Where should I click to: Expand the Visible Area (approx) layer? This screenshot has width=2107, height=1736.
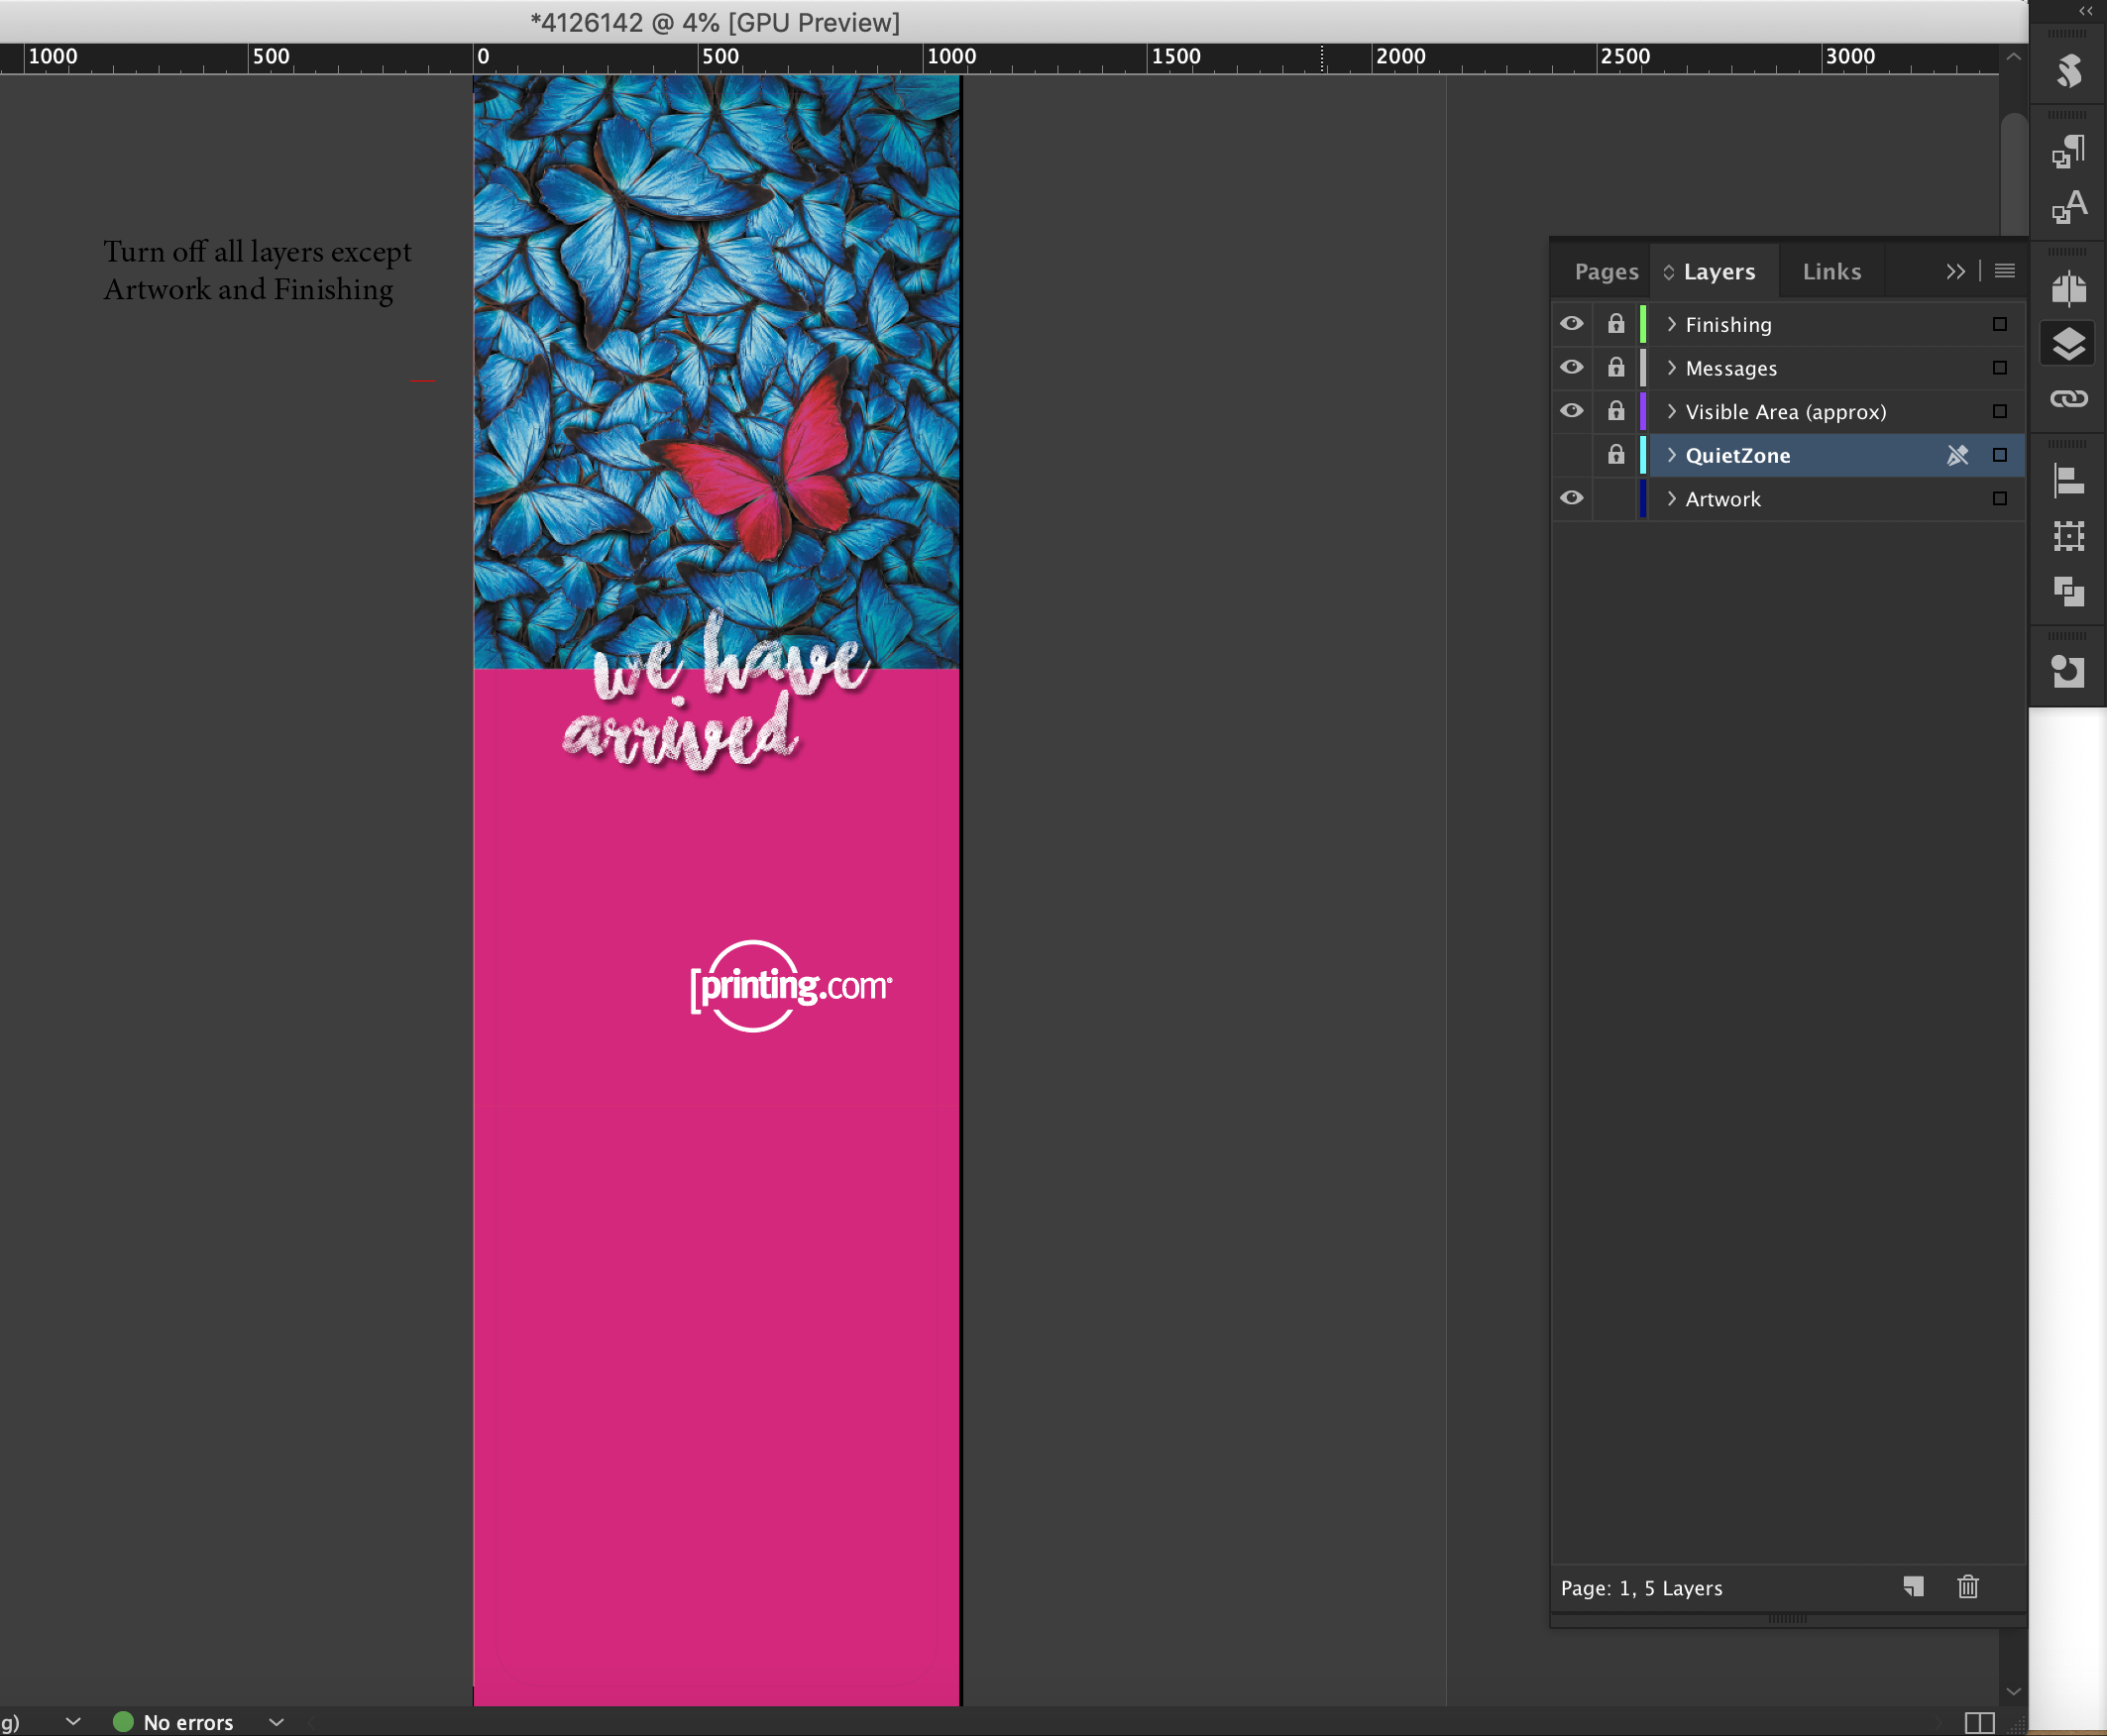(1672, 411)
